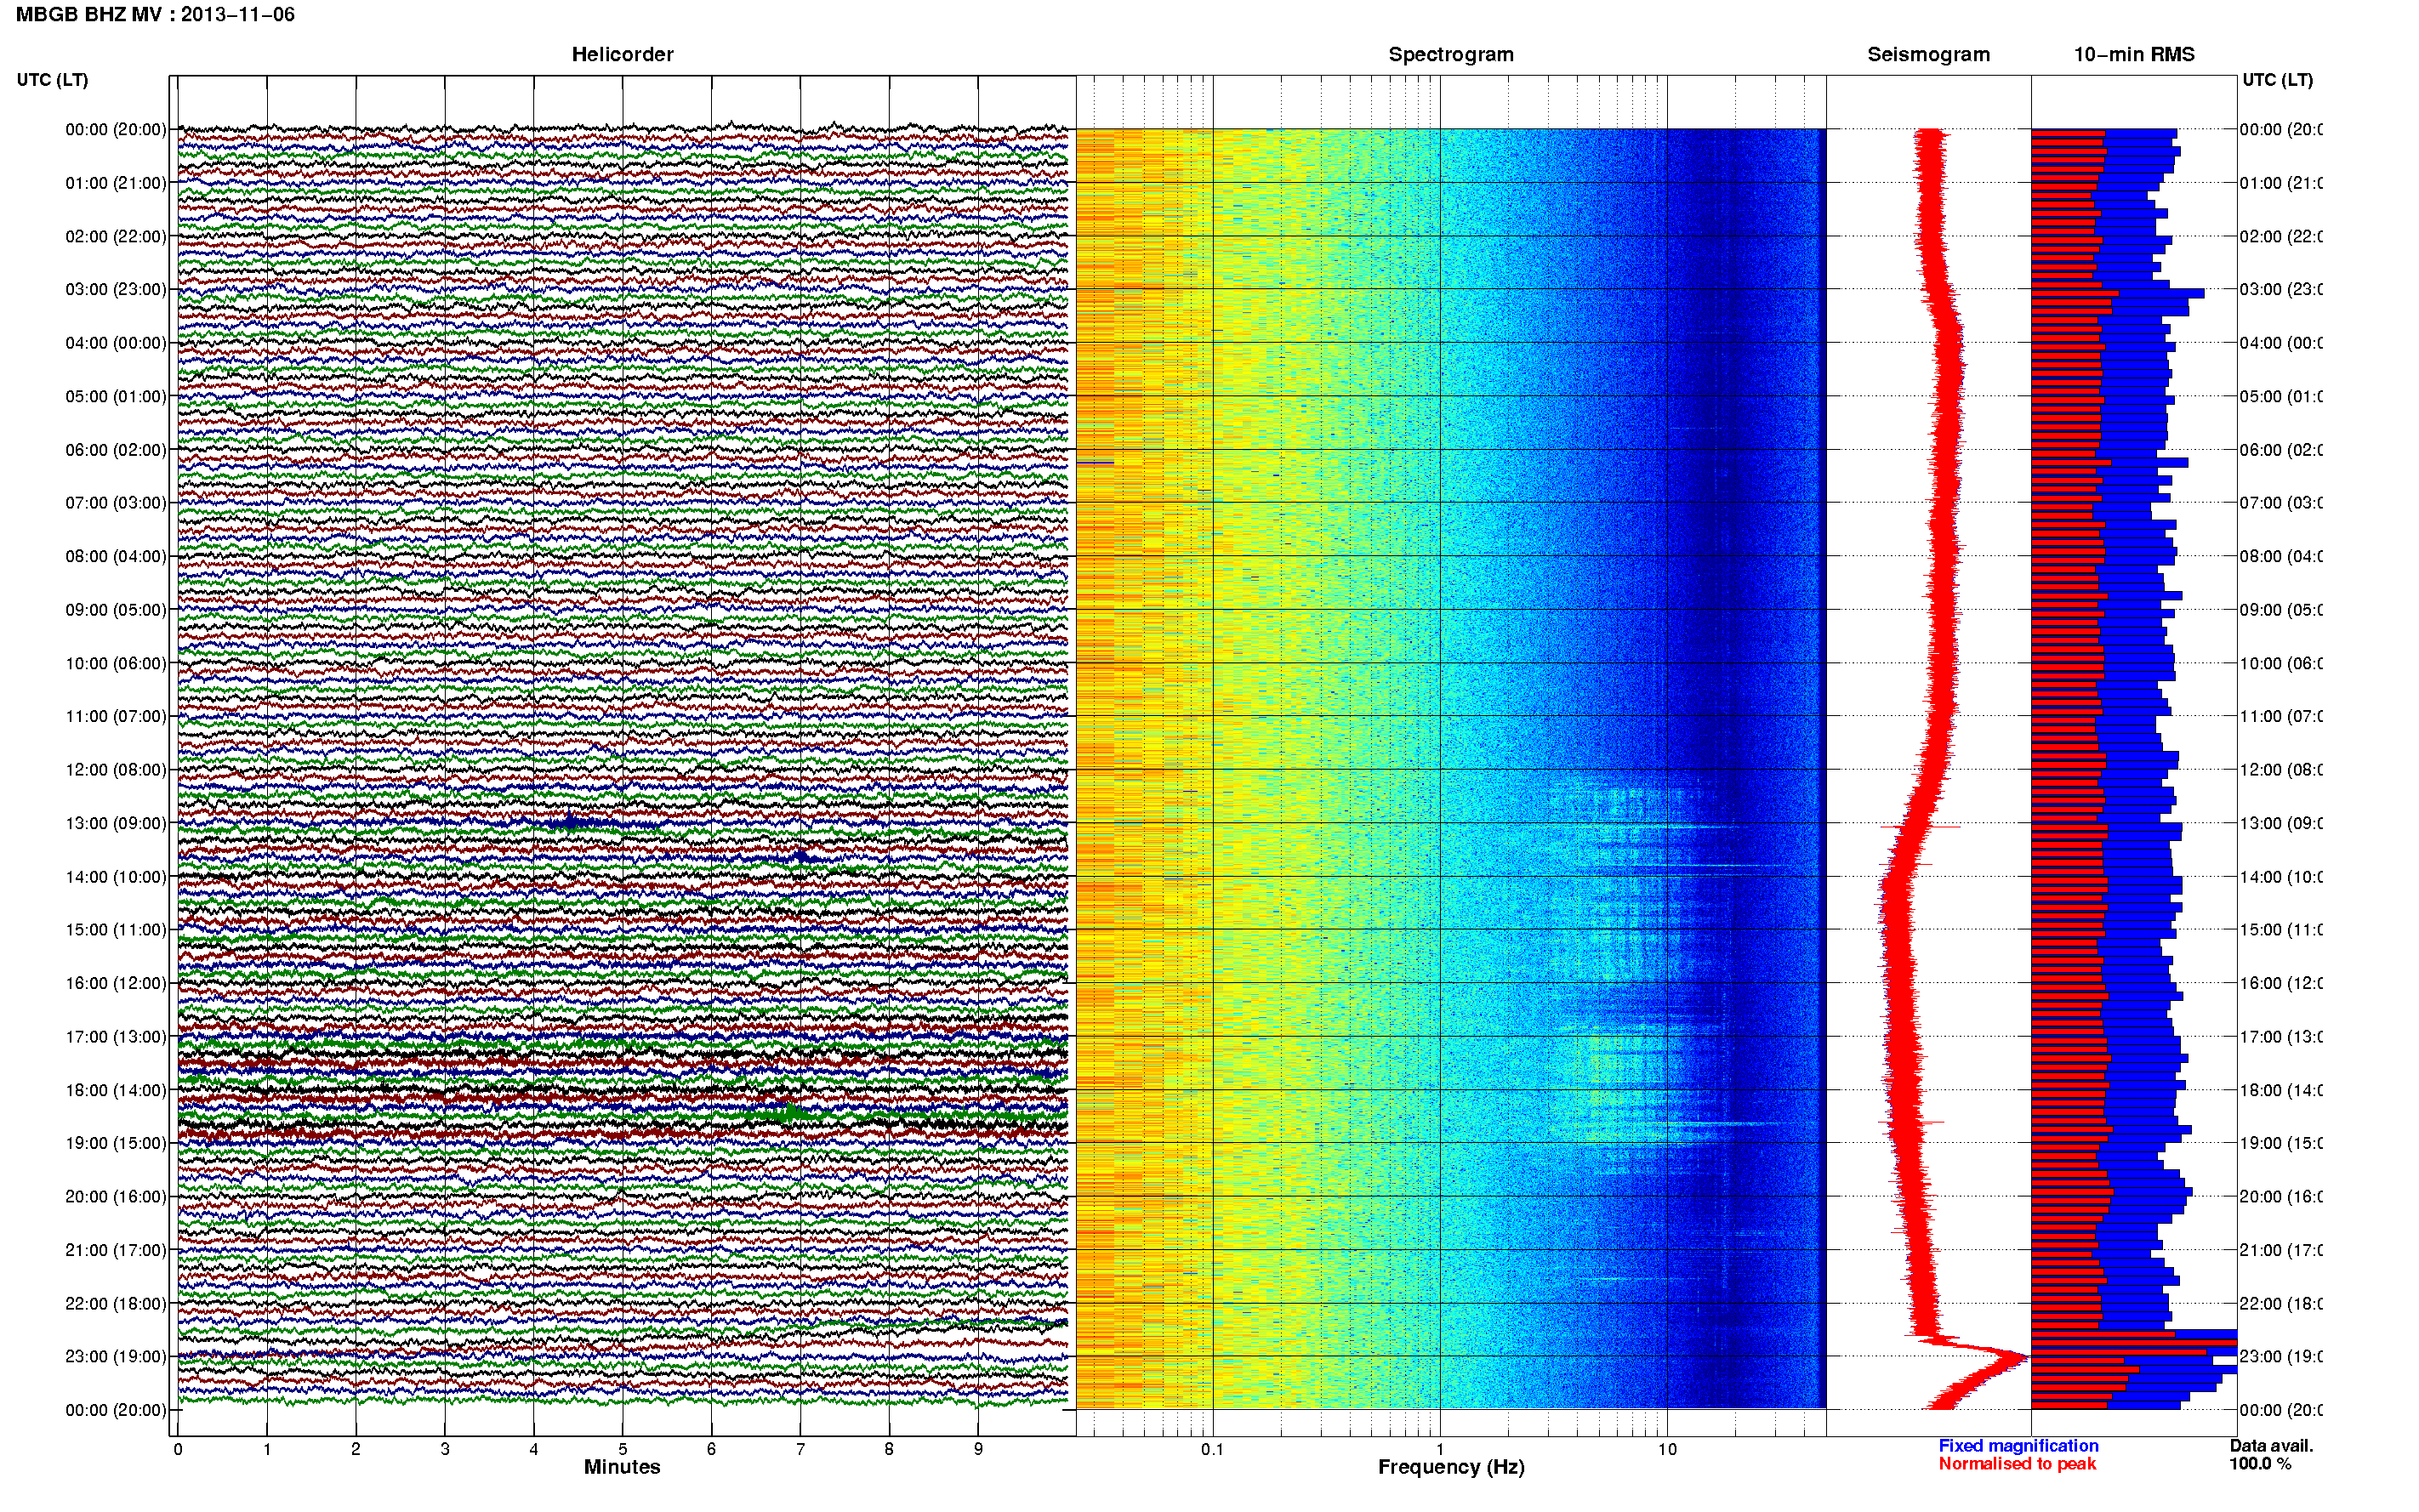Viewport: 2419px width, 1512px height.
Task: Click the left '16:00 (12:00)' time label
Action: [x=116, y=983]
